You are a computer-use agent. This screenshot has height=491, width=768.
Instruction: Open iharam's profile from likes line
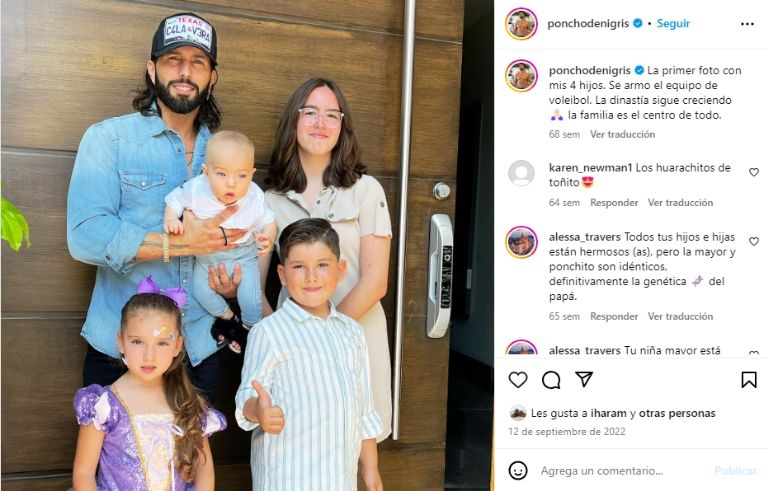pyautogui.click(x=608, y=413)
